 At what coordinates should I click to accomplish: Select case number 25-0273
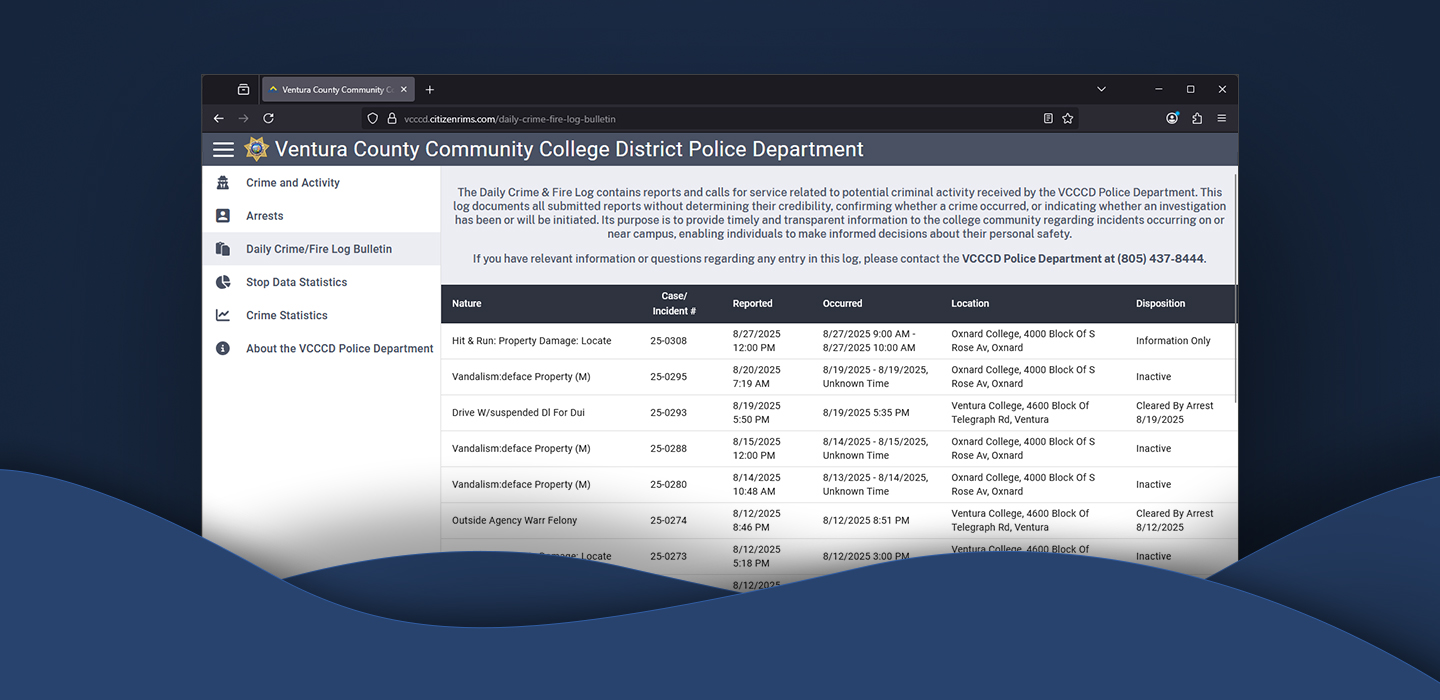pyautogui.click(x=668, y=557)
